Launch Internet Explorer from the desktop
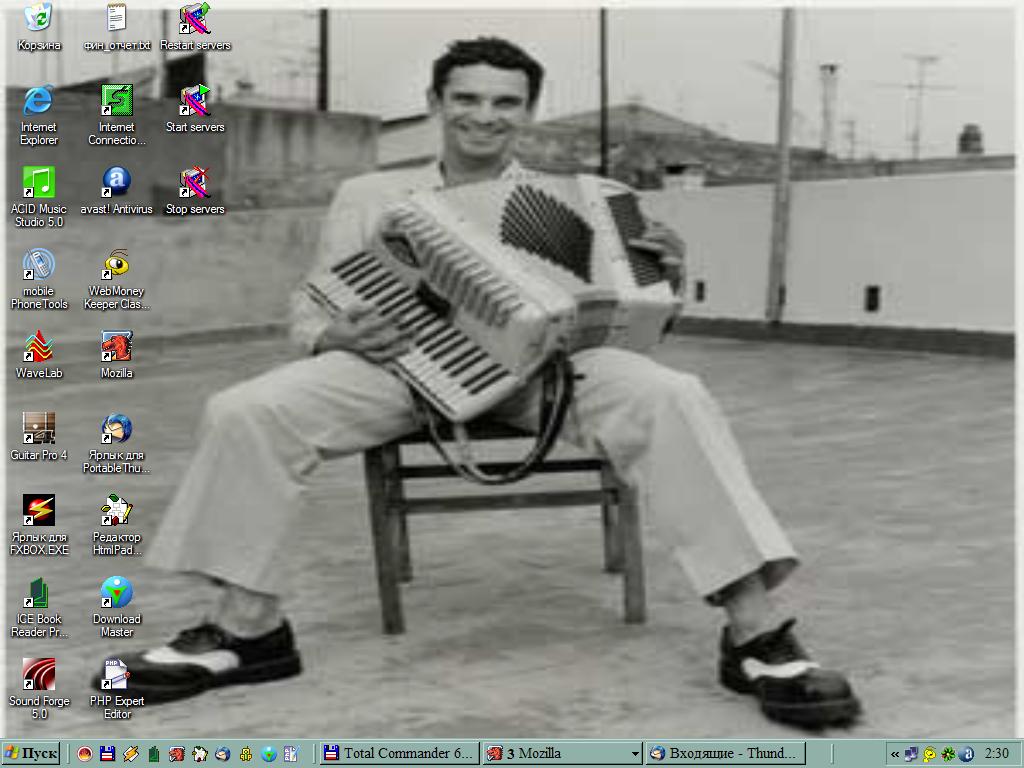This screenshot has width=1024, height=768. pos(38,101)
